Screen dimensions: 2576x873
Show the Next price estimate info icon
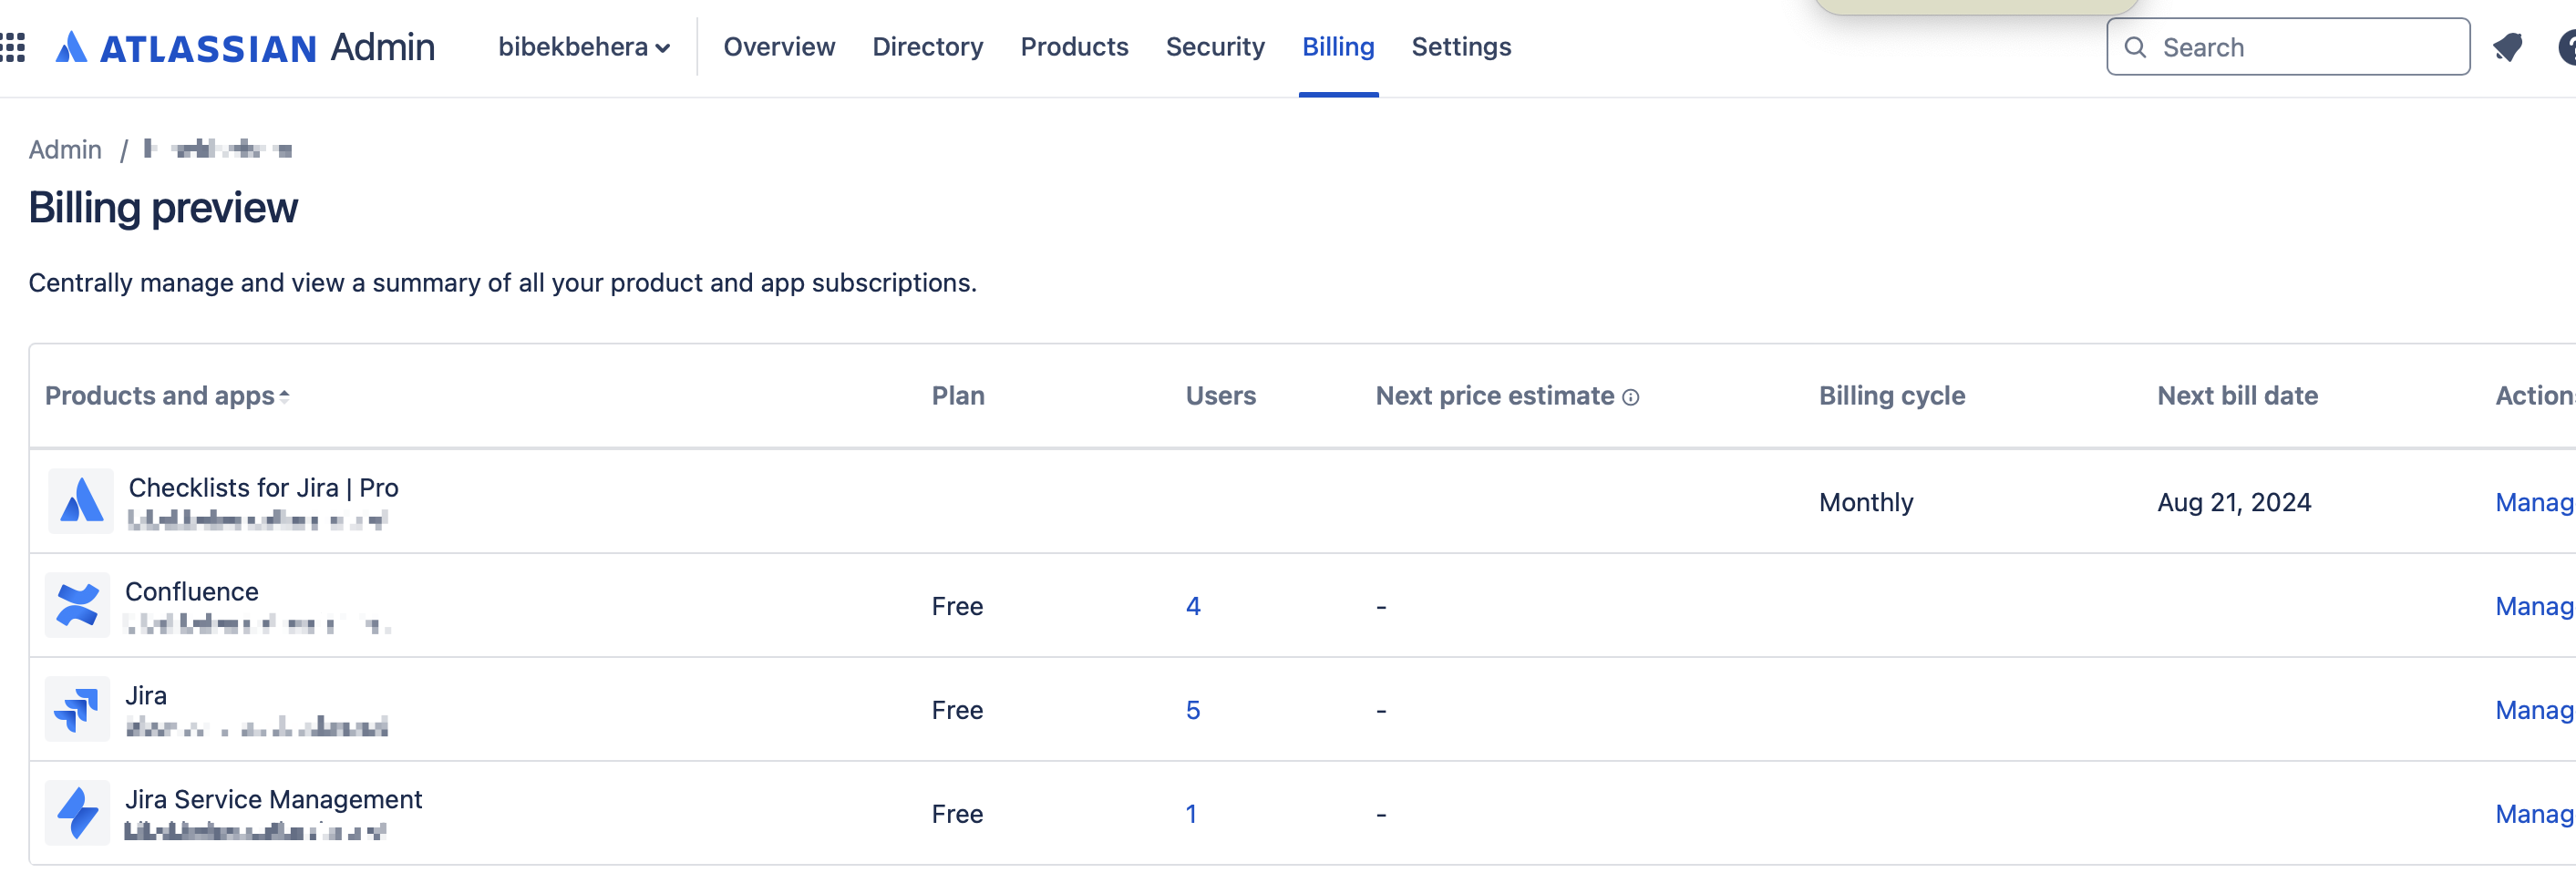[1631, 397]
